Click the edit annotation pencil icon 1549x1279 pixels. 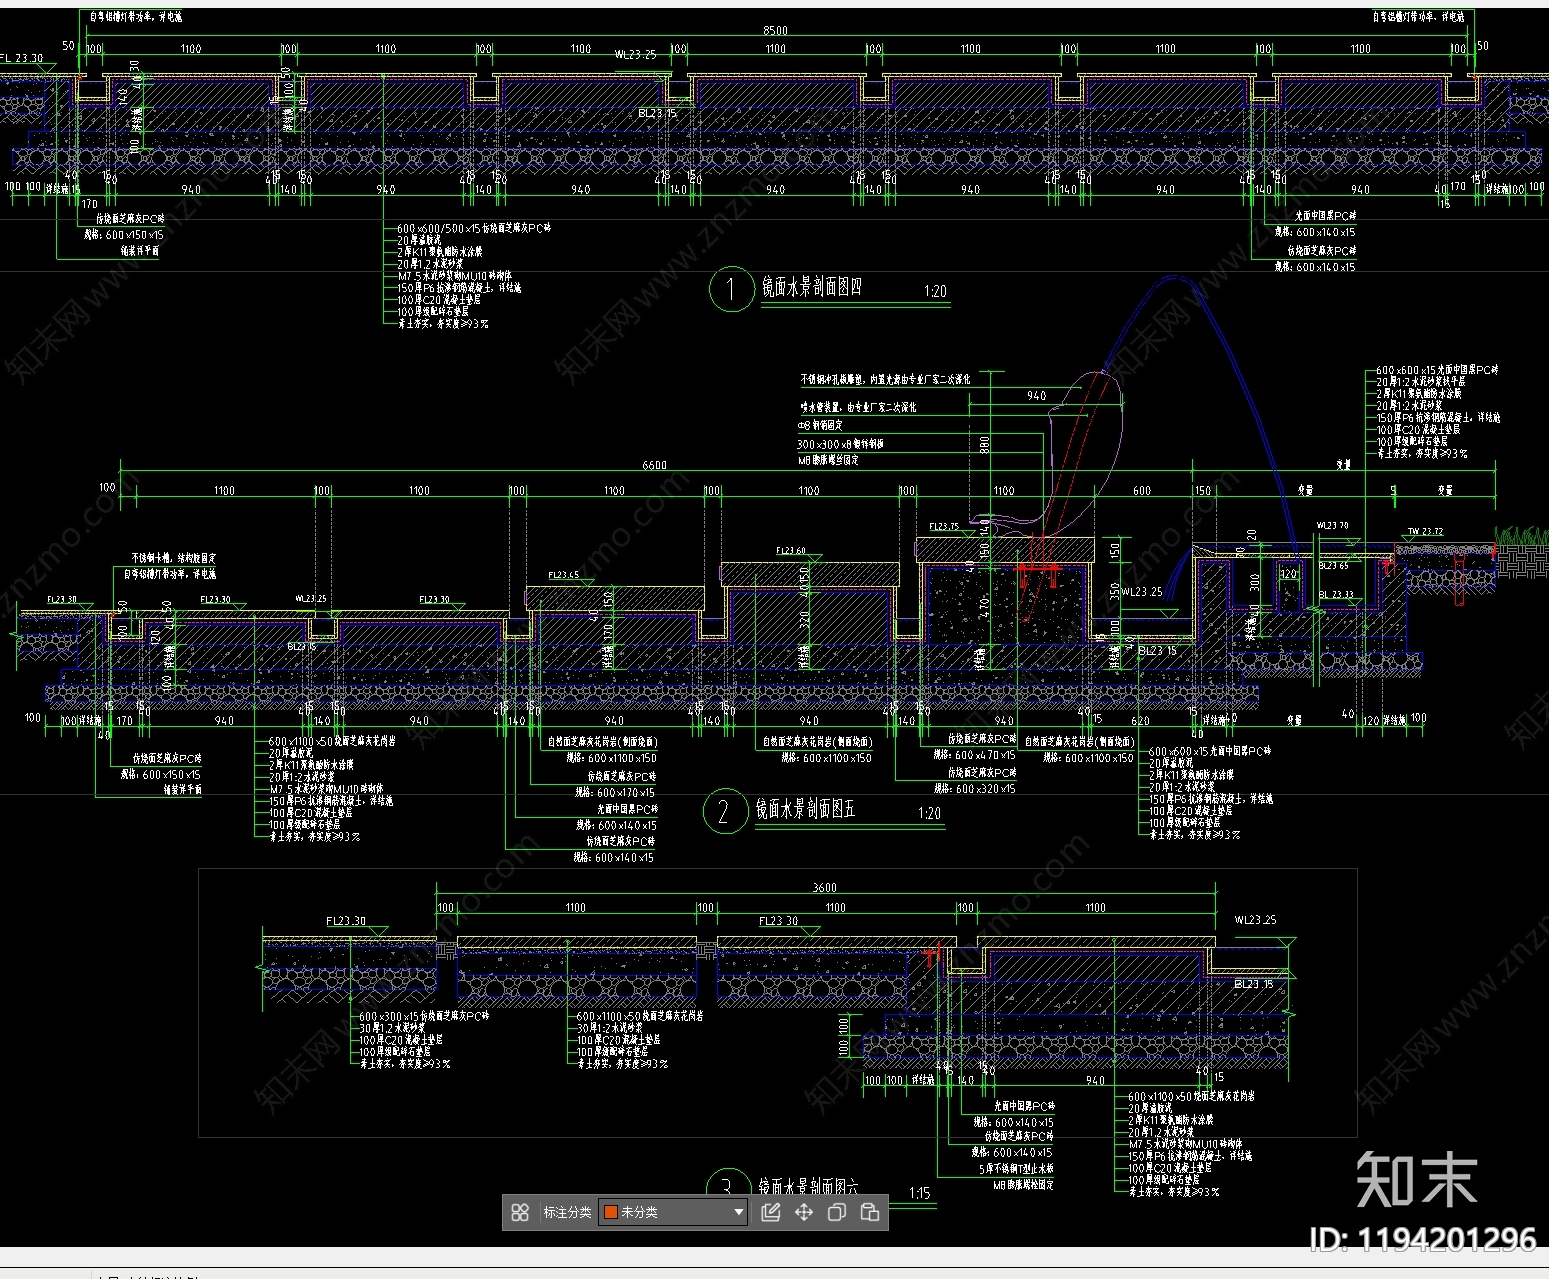pos(770,1212)
